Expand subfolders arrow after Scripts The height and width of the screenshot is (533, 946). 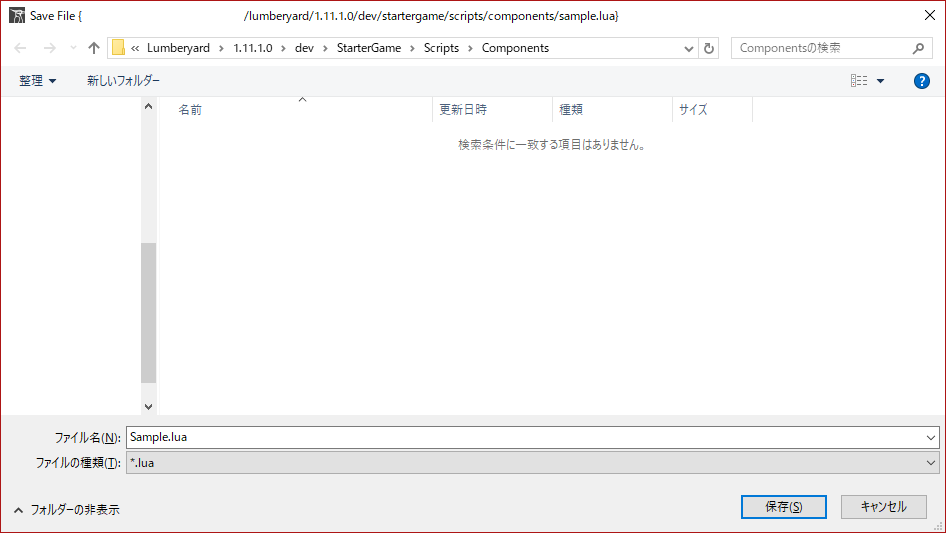click(x=470, y=48)
